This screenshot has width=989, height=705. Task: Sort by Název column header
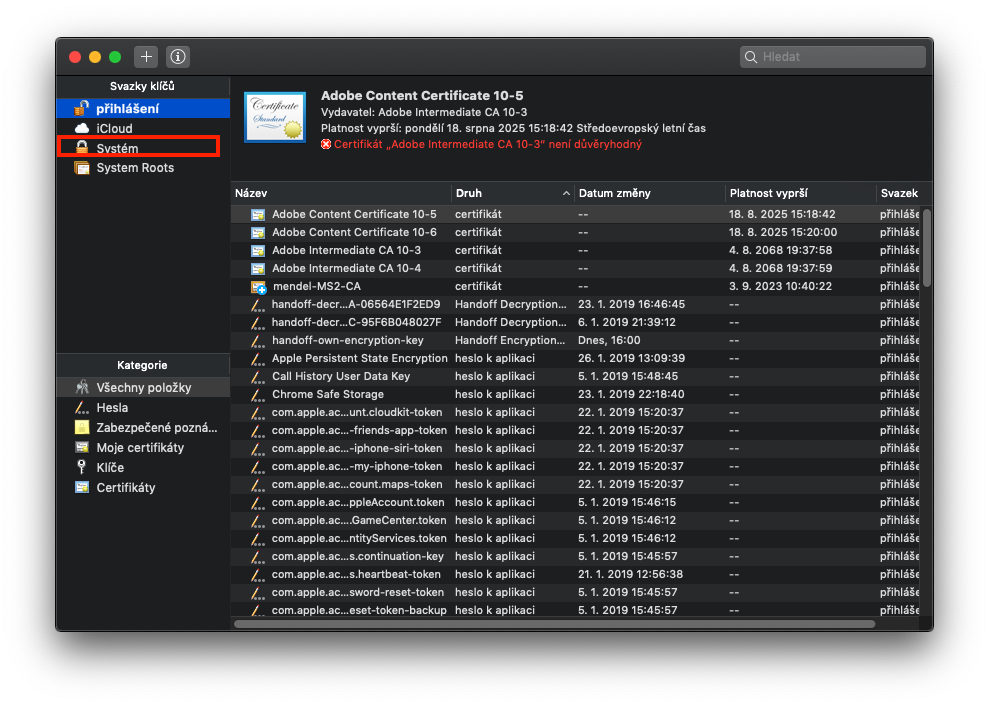(341, 193)
